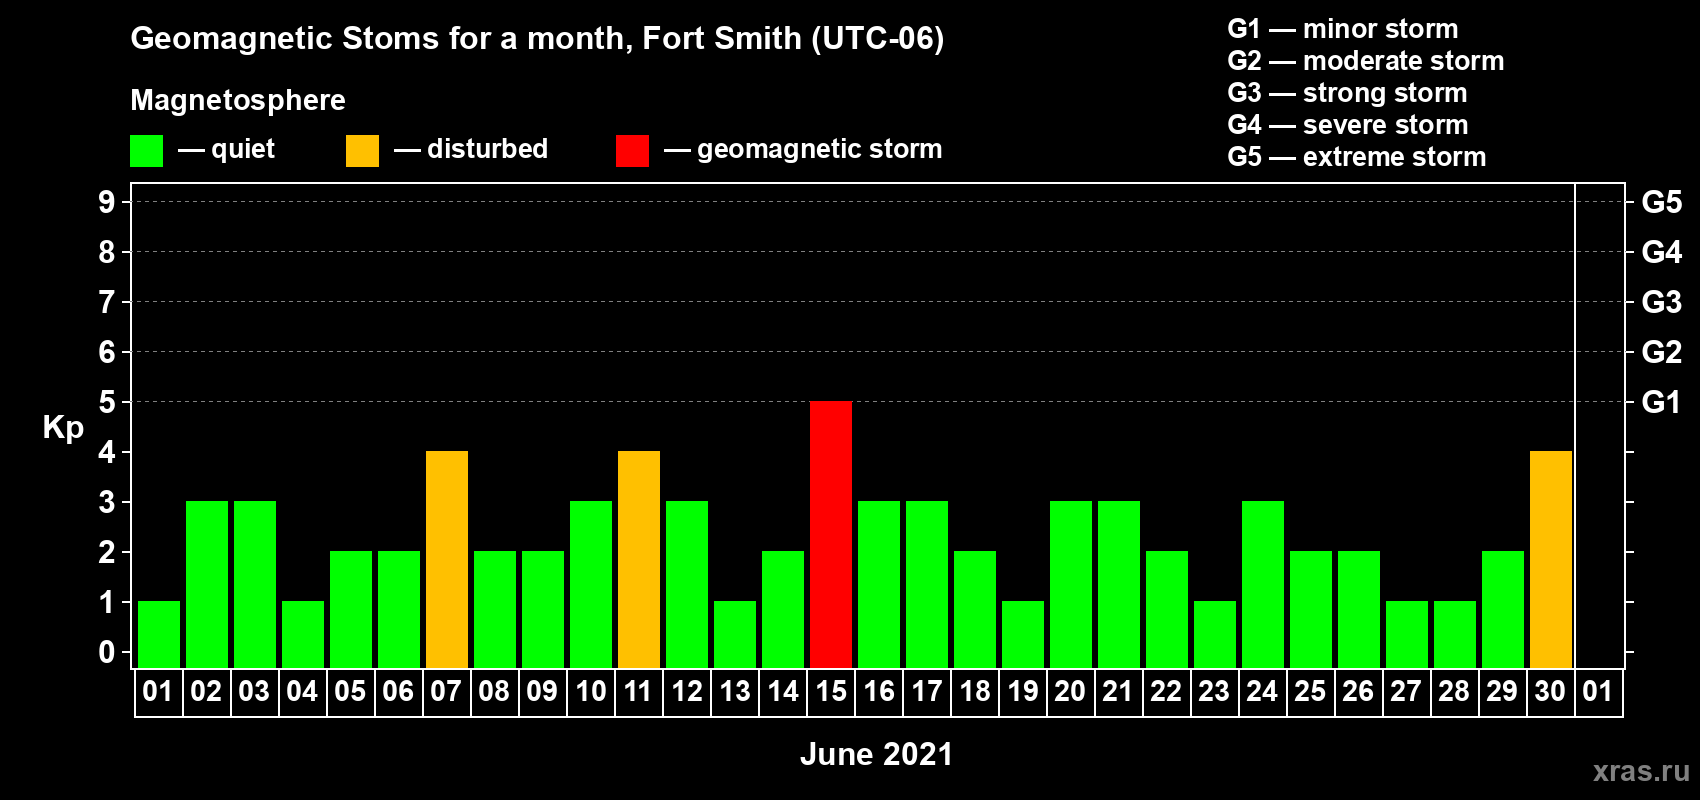
Task: Click the 'Magnetosphere' heading
Action: tap(238, 100)
